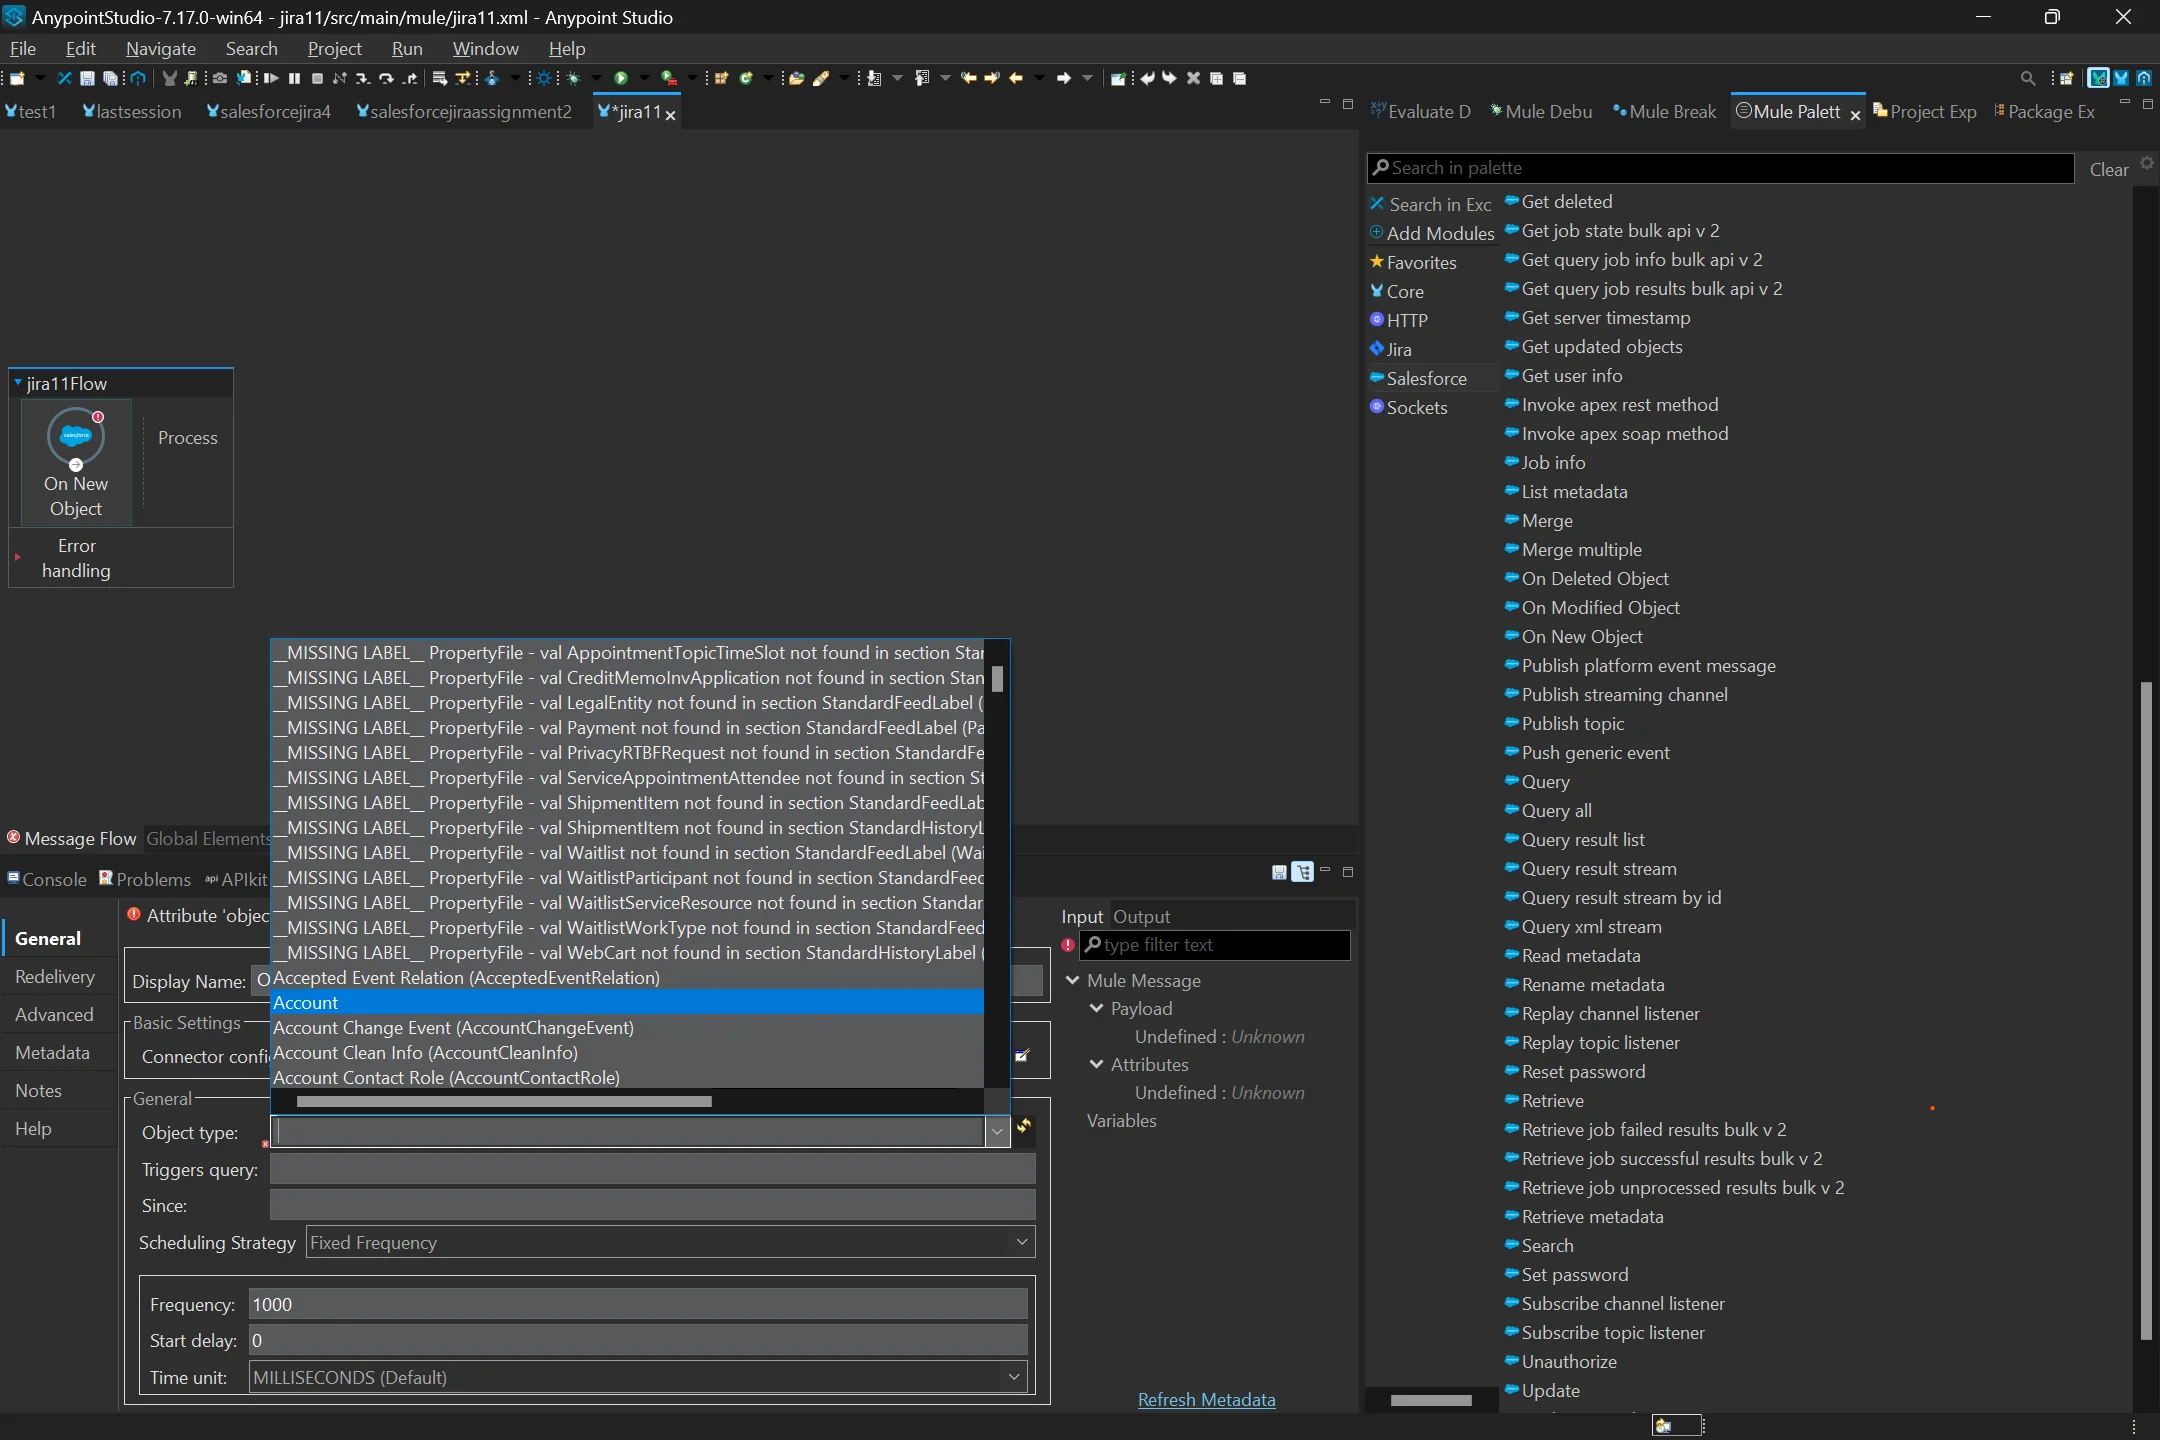This screenshot has height=1440, width=2160.
Task: Click the Save icon in toolbar
Action: [x=87, y=78]
